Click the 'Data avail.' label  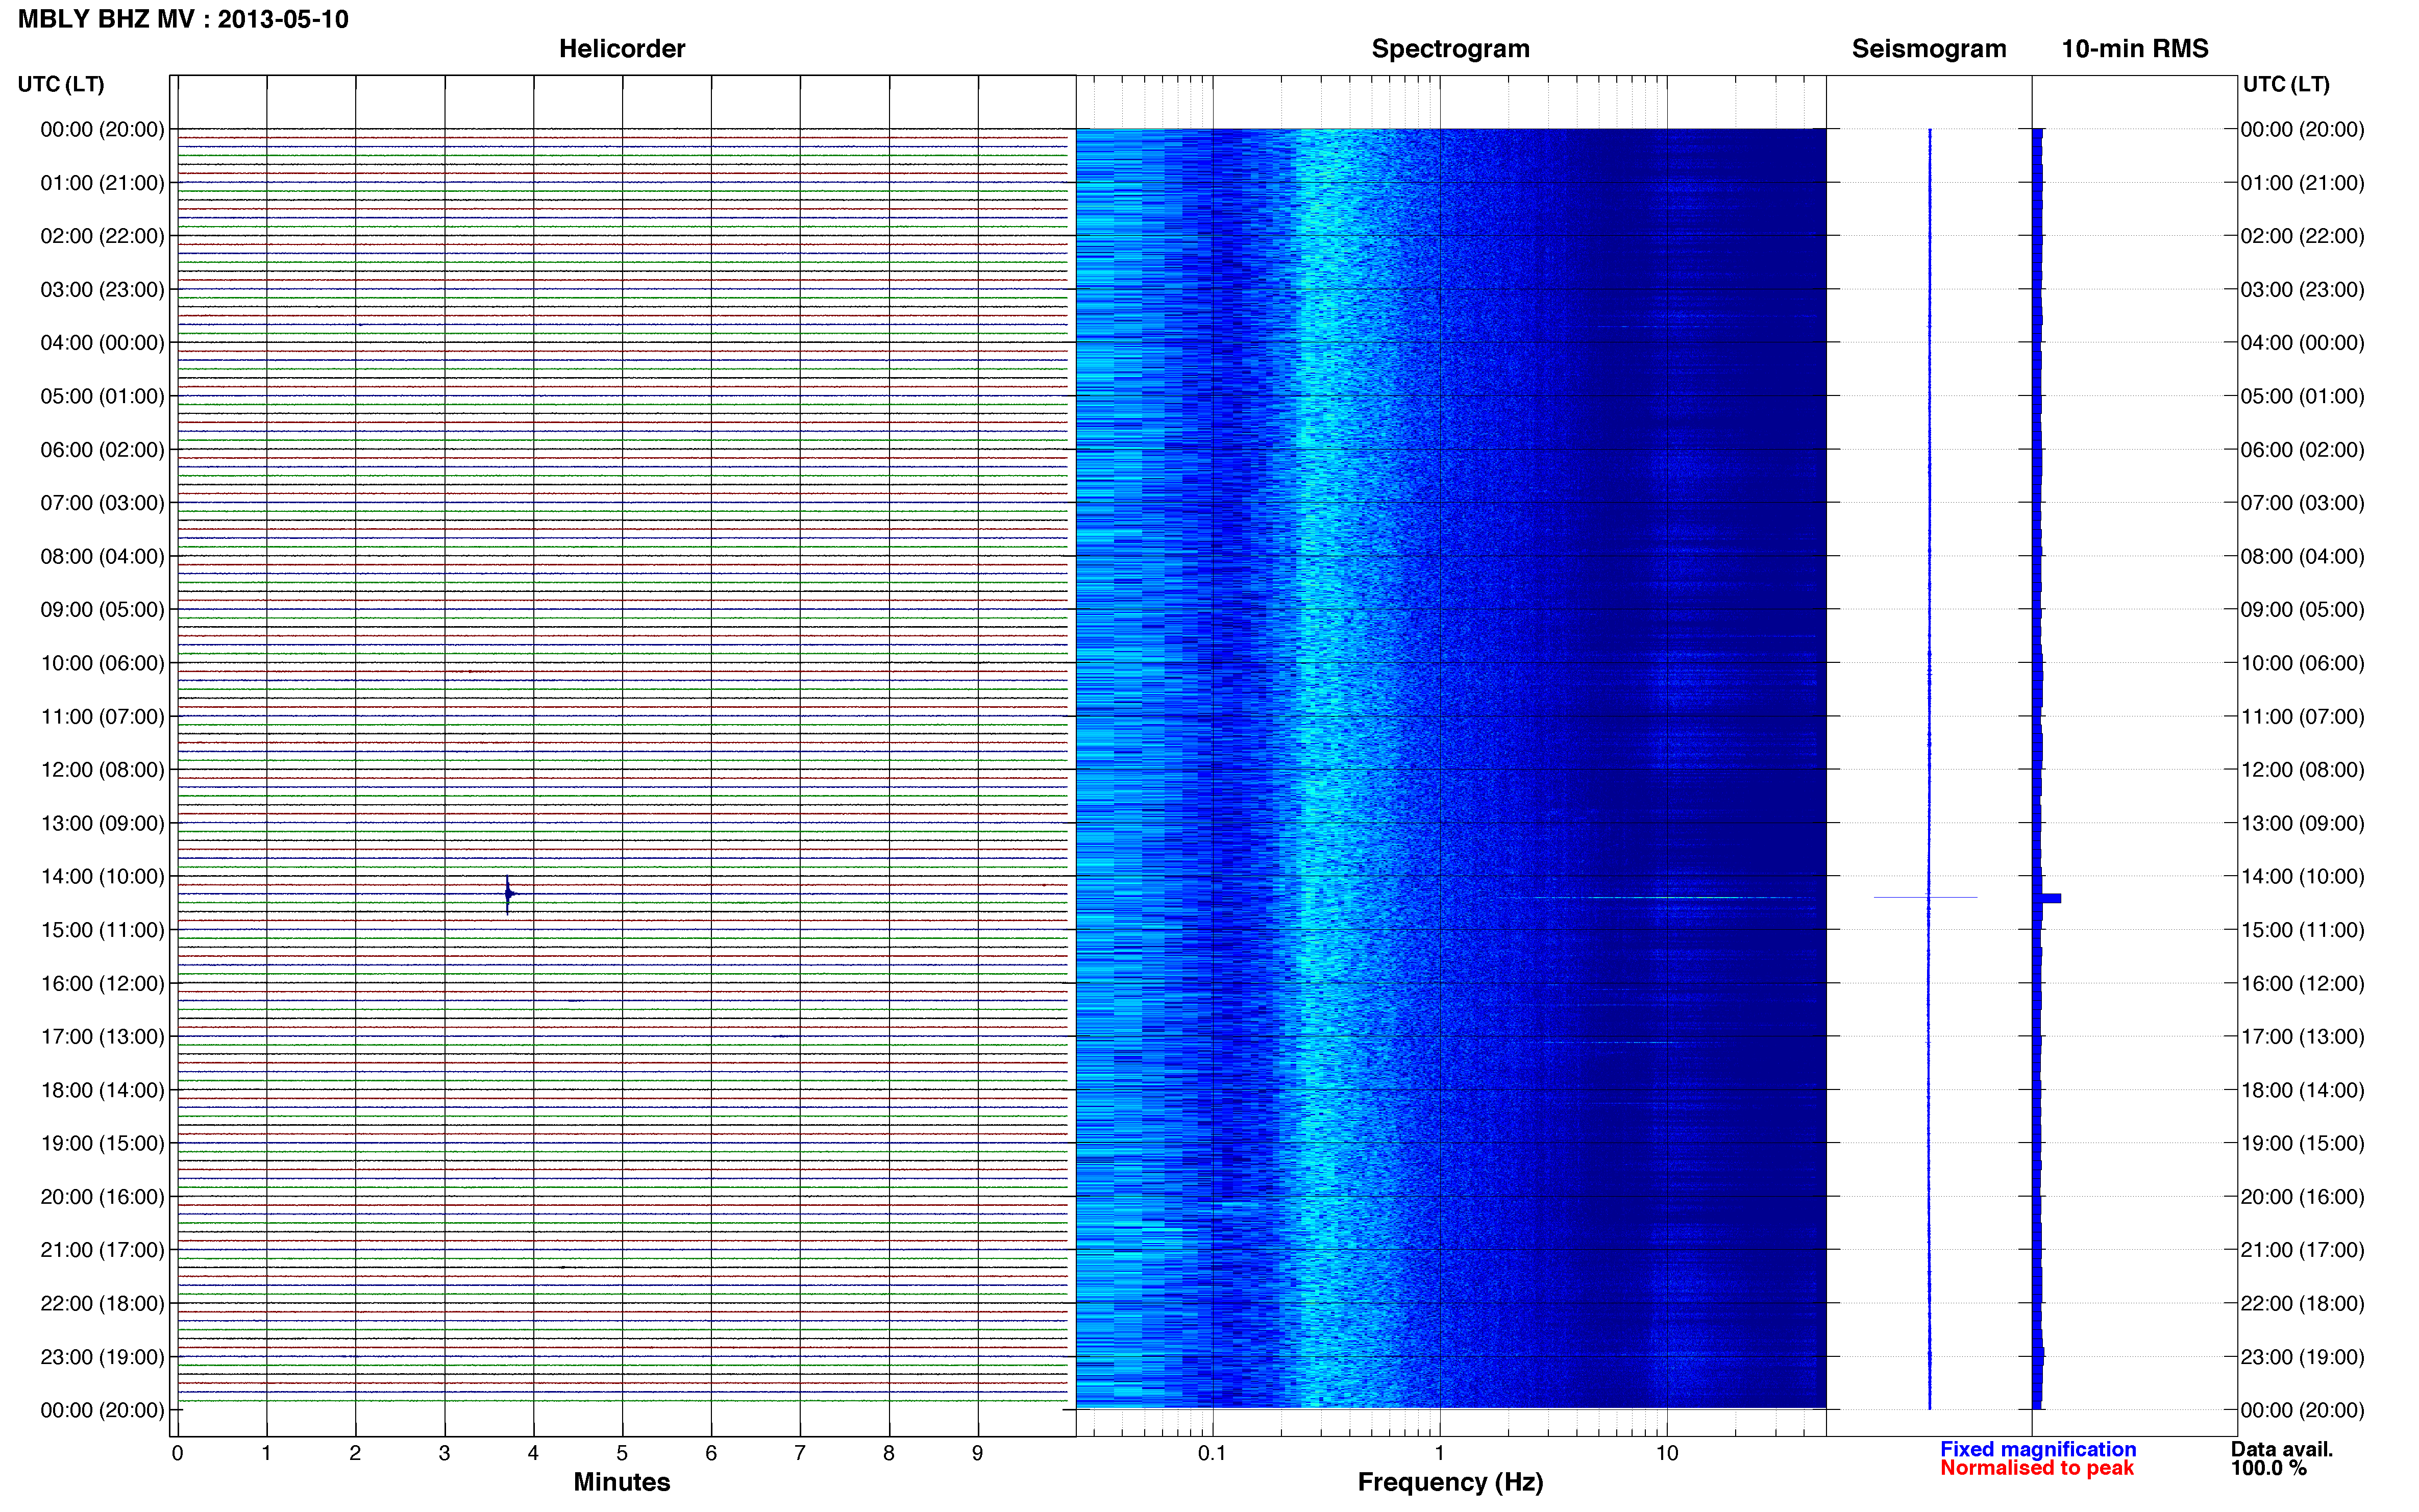click(x=2281, y=1449)
